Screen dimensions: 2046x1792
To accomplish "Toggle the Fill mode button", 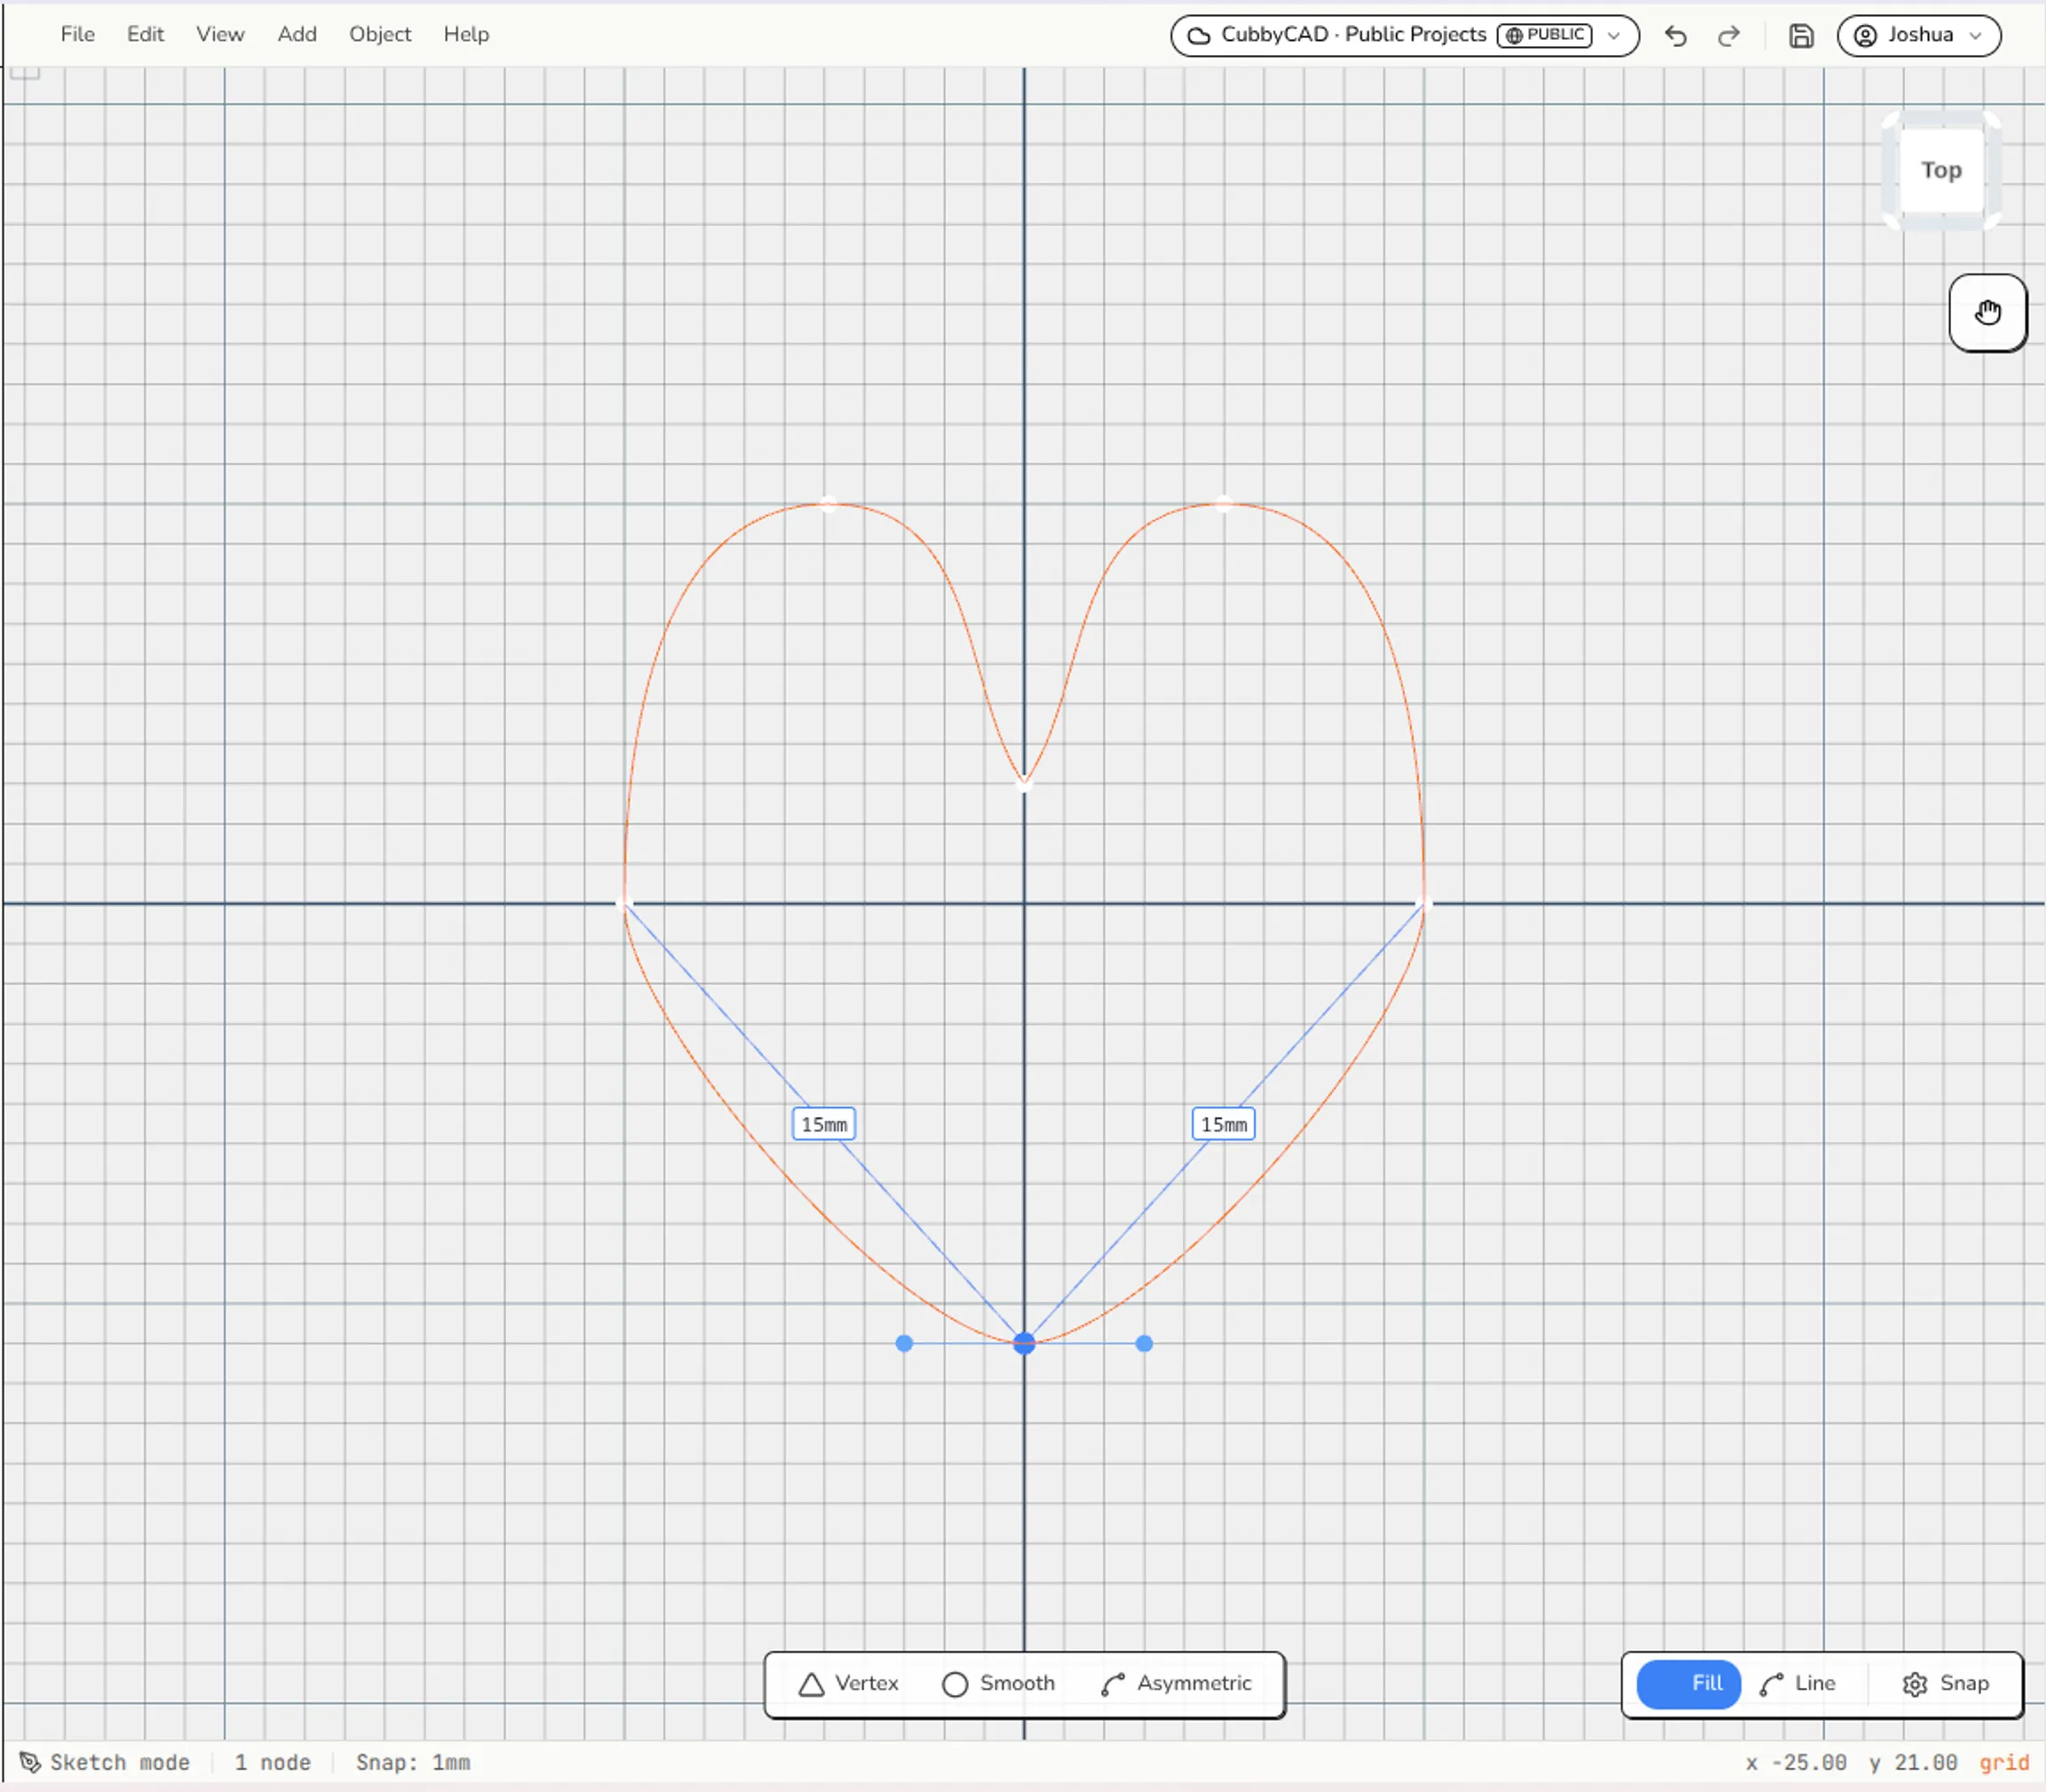I will [1688, 1684].
